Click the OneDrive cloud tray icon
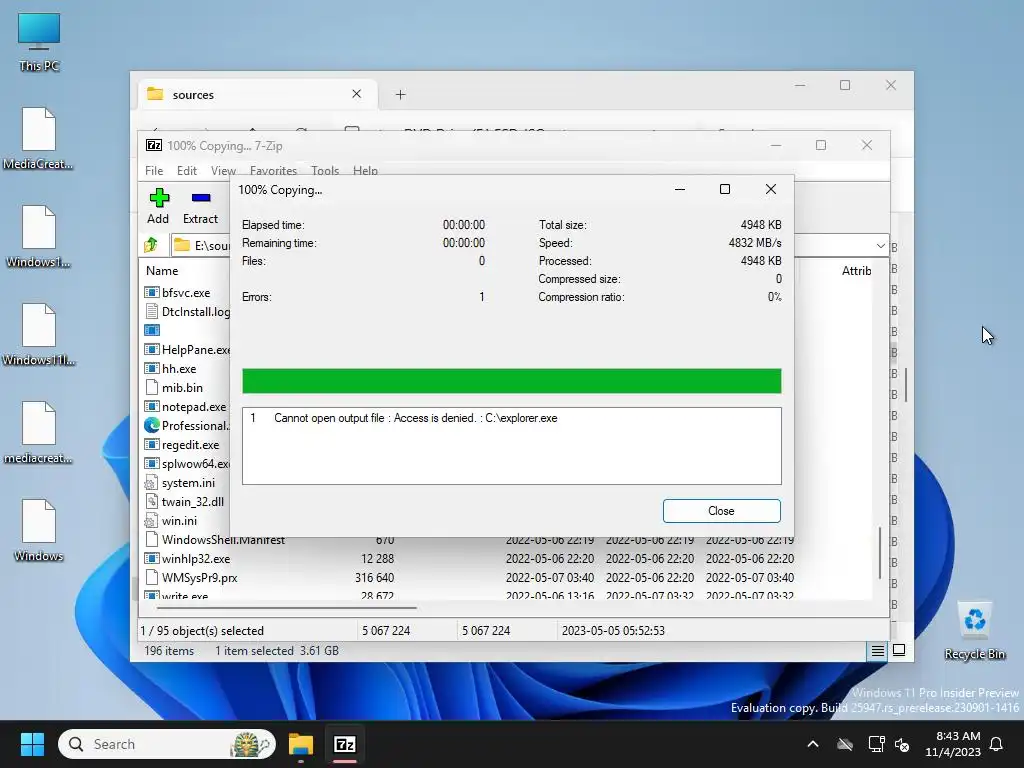Image resolution: width=1024 pixels, height=768 pixels. click(845, 744)
